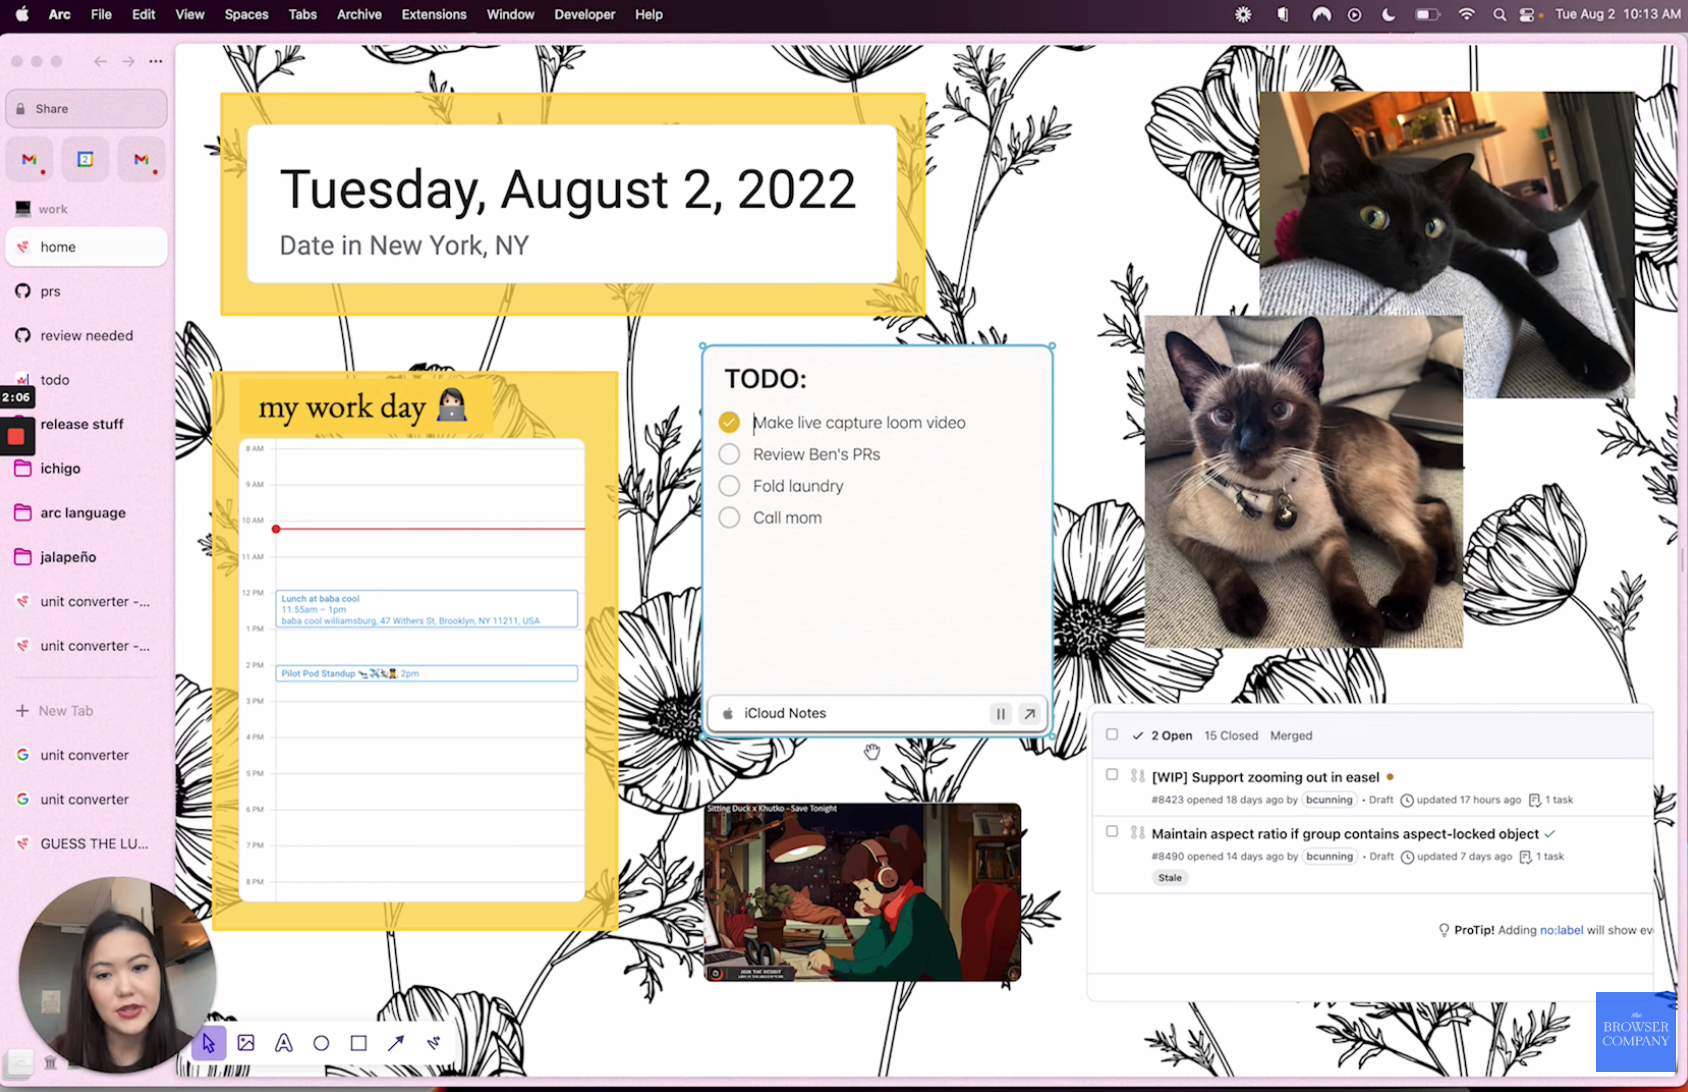Select the text tool in easel toolbar
This screenshot has height=1092, width=1688.
coord(284,1043)
